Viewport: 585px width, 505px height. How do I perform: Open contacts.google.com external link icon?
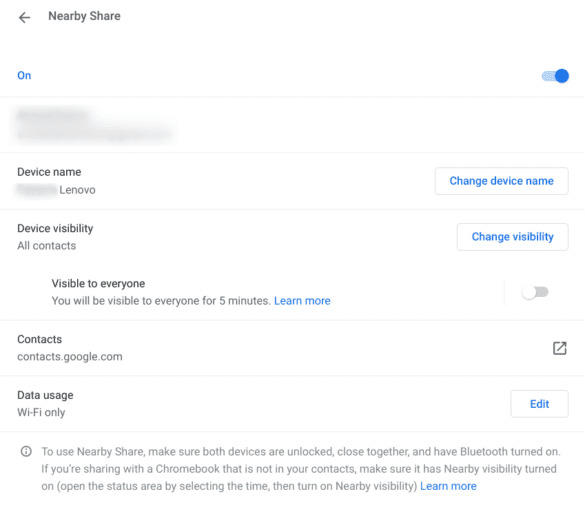(559, 348)
